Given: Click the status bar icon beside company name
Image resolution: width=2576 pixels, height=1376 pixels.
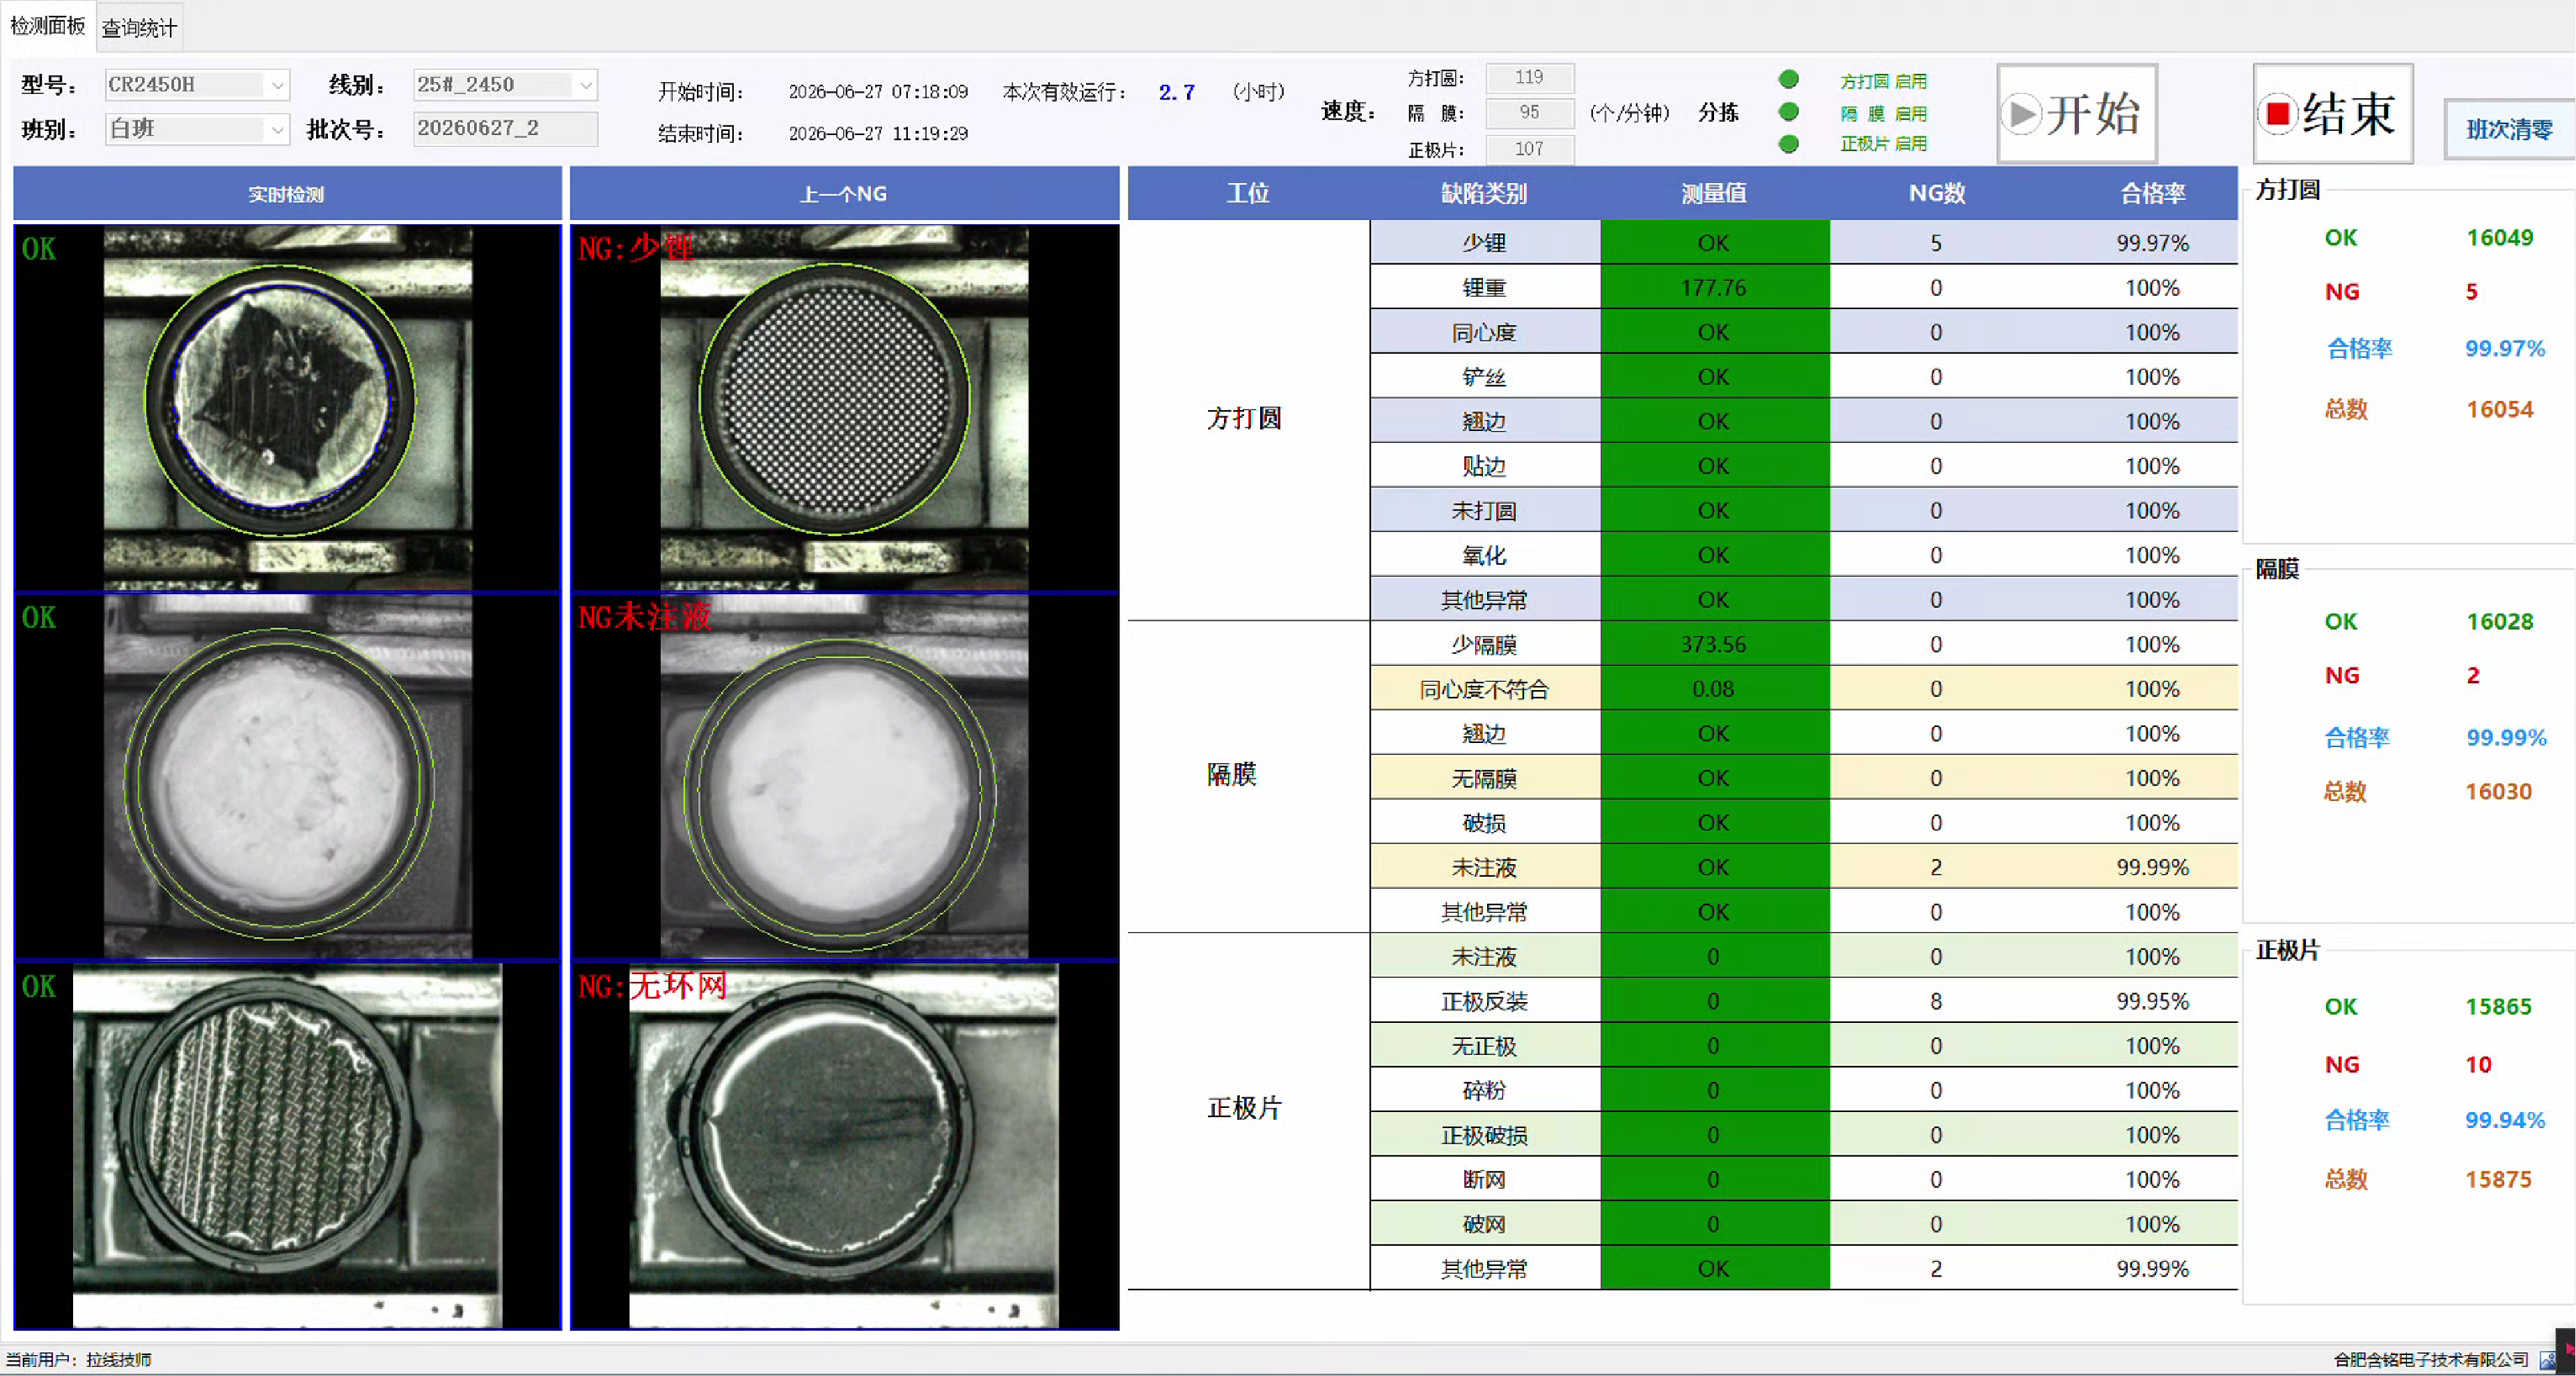Looking at the screenshot, I should click(2548, 1360).
